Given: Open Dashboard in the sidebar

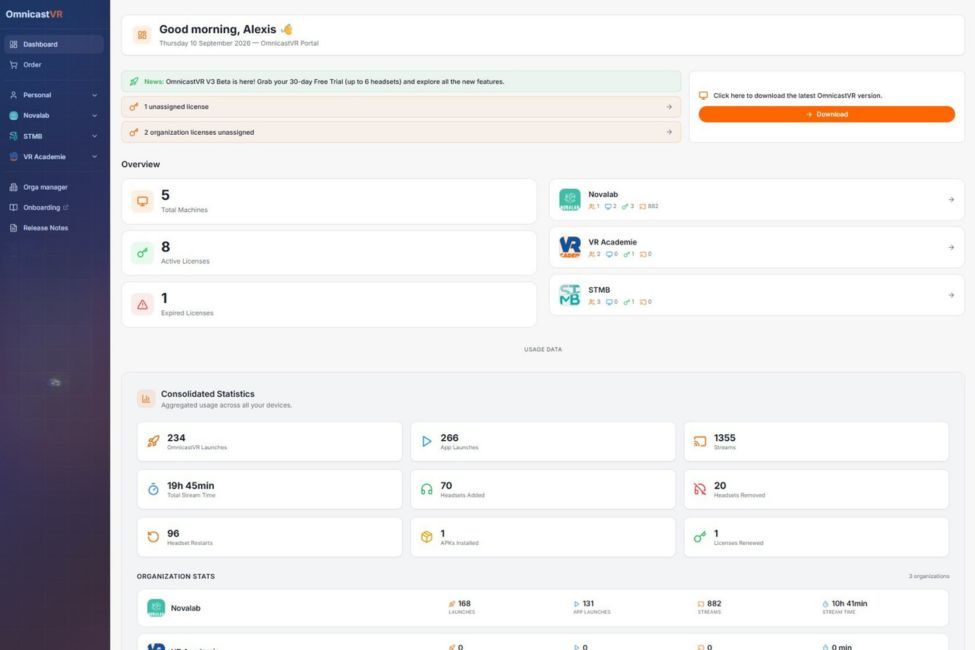Looking at the screenshot, I should pyautogui.click(x=53, y=44).
